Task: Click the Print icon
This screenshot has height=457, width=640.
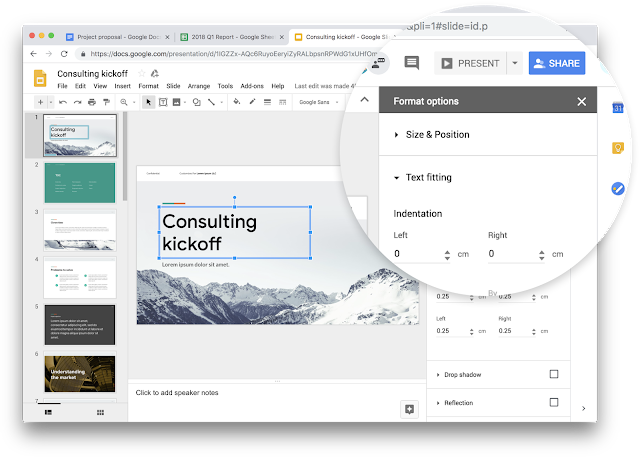Action: (x=92, y=102)
